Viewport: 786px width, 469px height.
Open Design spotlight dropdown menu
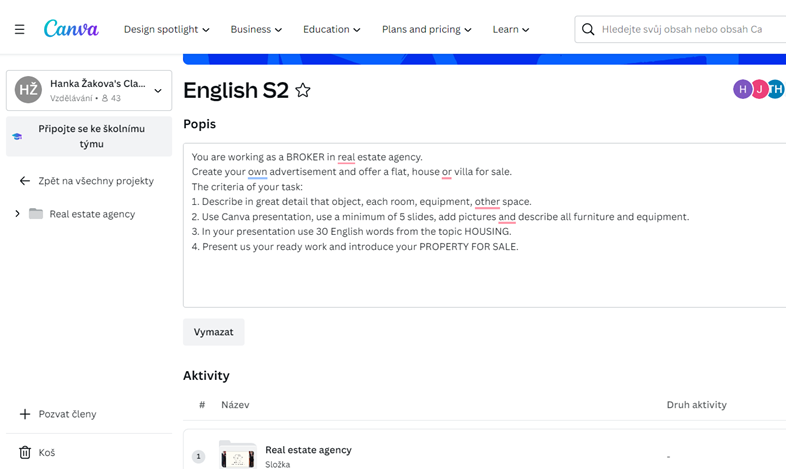click(x=166, y=30)
